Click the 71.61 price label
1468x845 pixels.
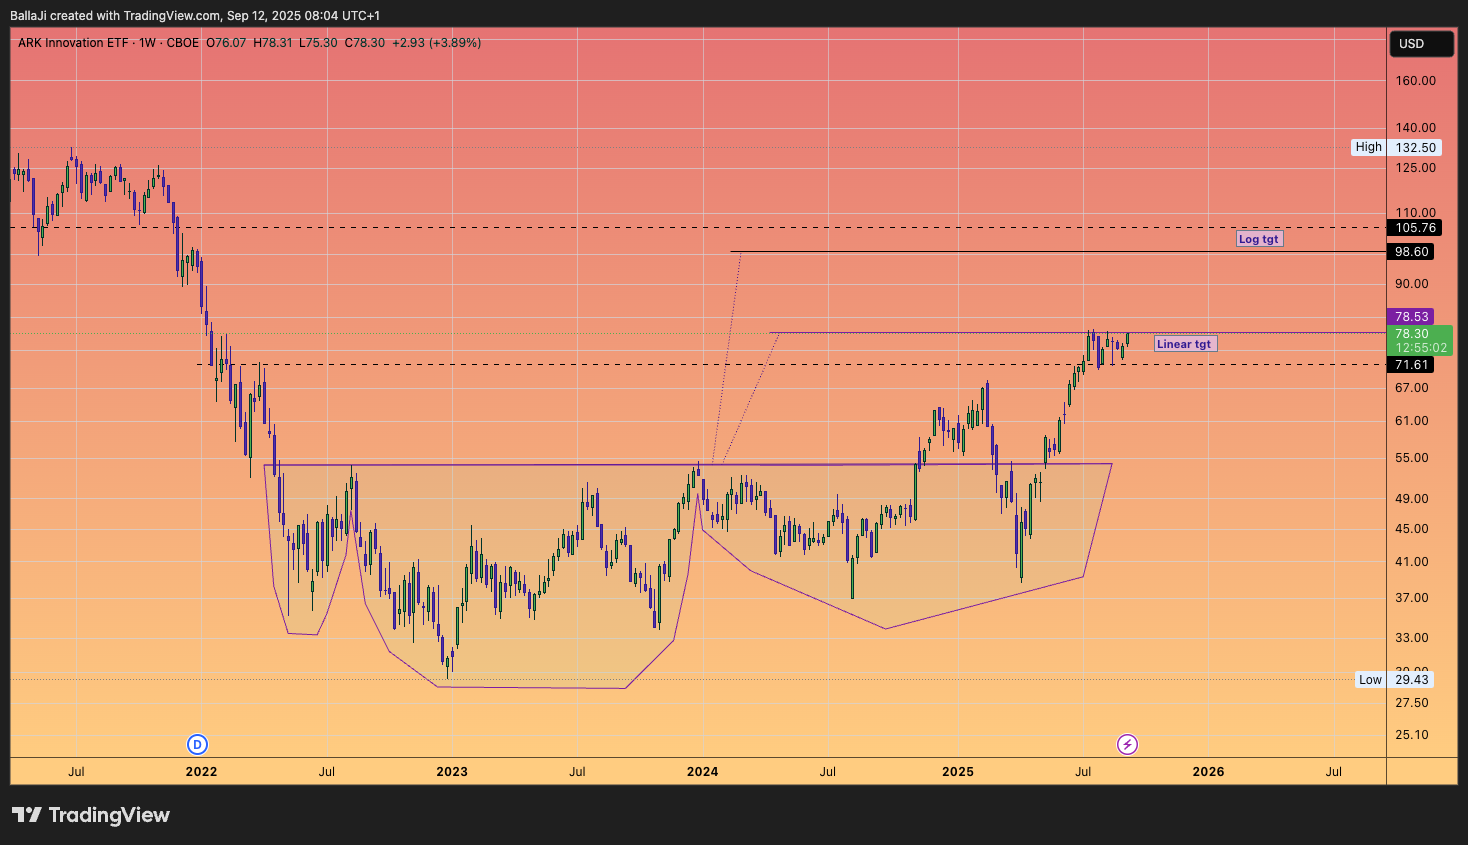click(x=1411, y=365)
